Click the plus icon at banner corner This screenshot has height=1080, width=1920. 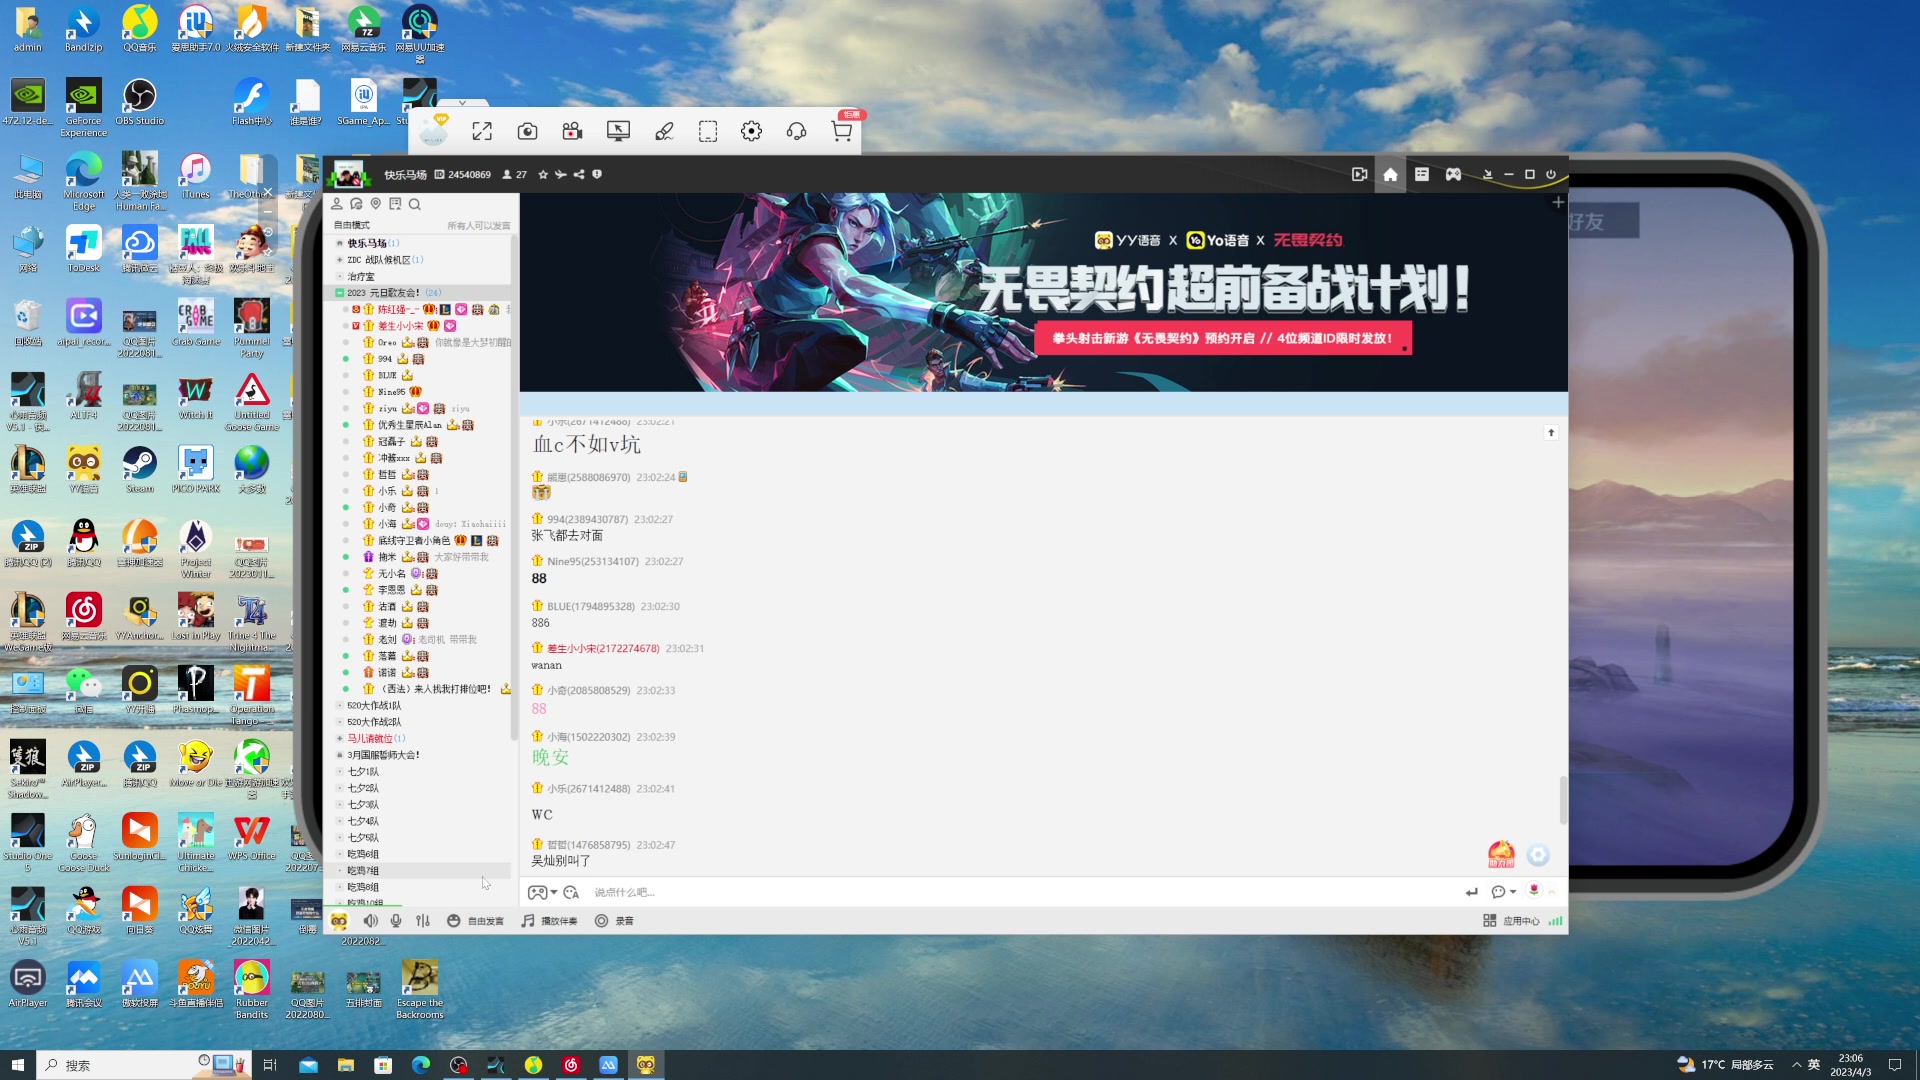point(1558,203)
